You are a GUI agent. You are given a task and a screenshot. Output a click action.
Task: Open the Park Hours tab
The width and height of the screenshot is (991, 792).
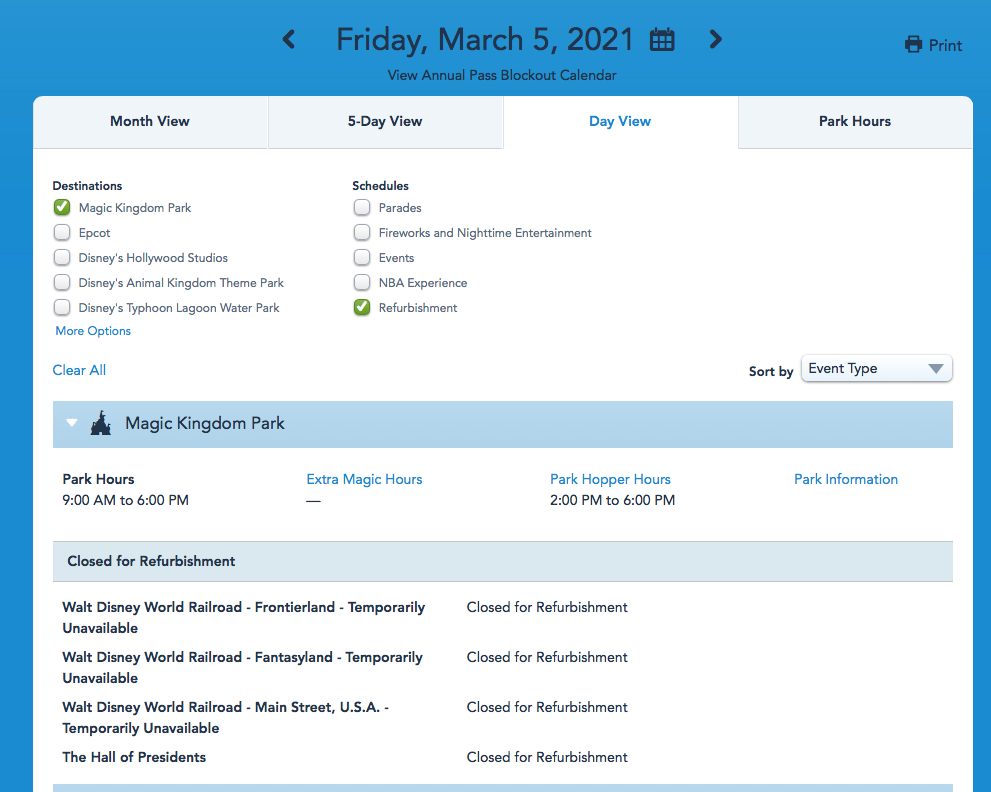855,122
